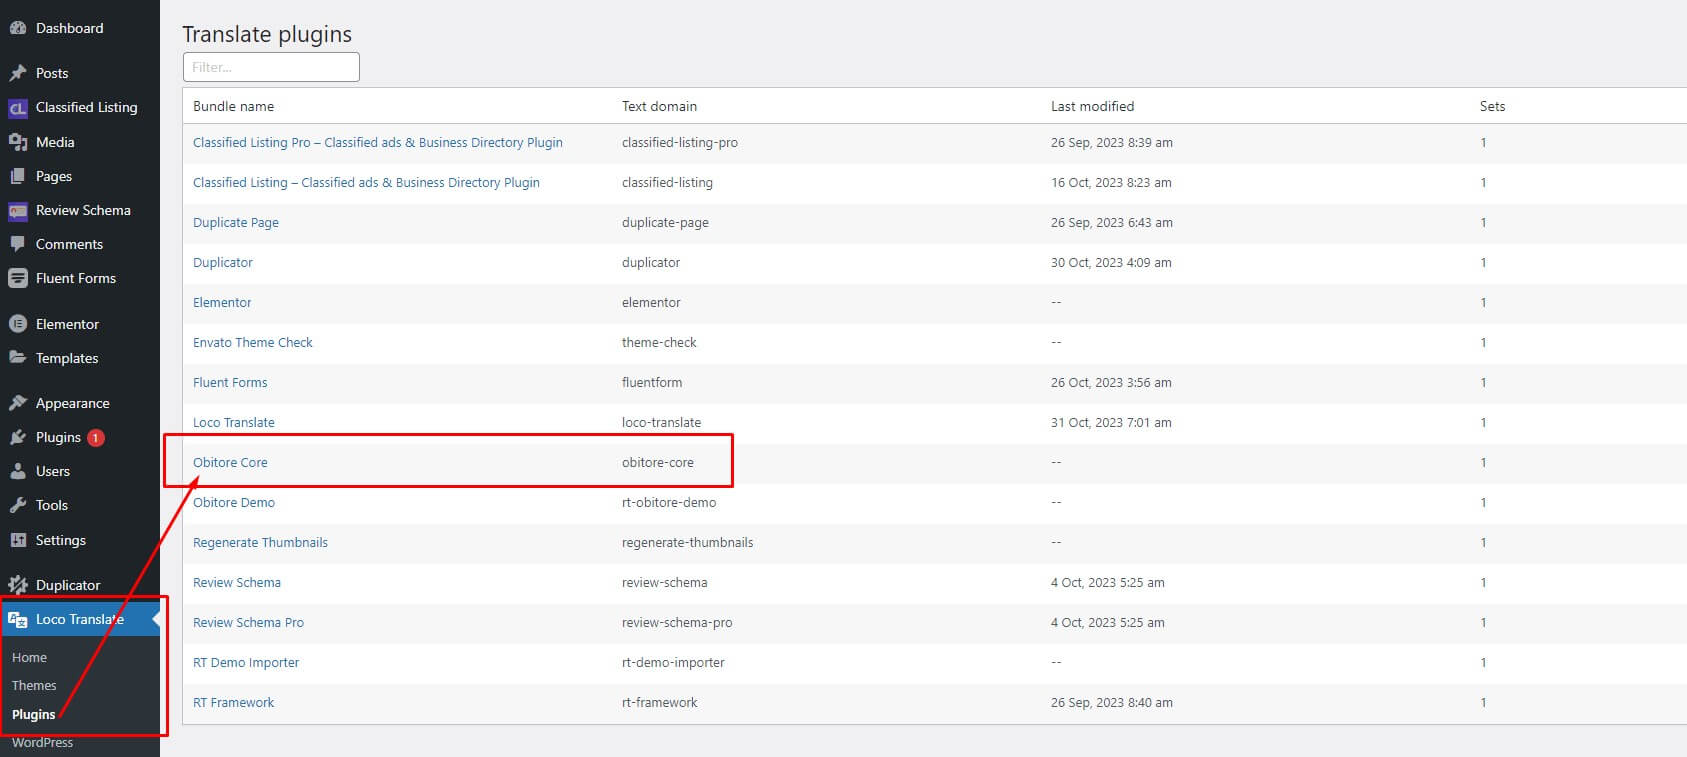The image size is (1687, 757).
Task: Sort by Last modified column header
Action: pyautogui.click(x=1092, y=106)
